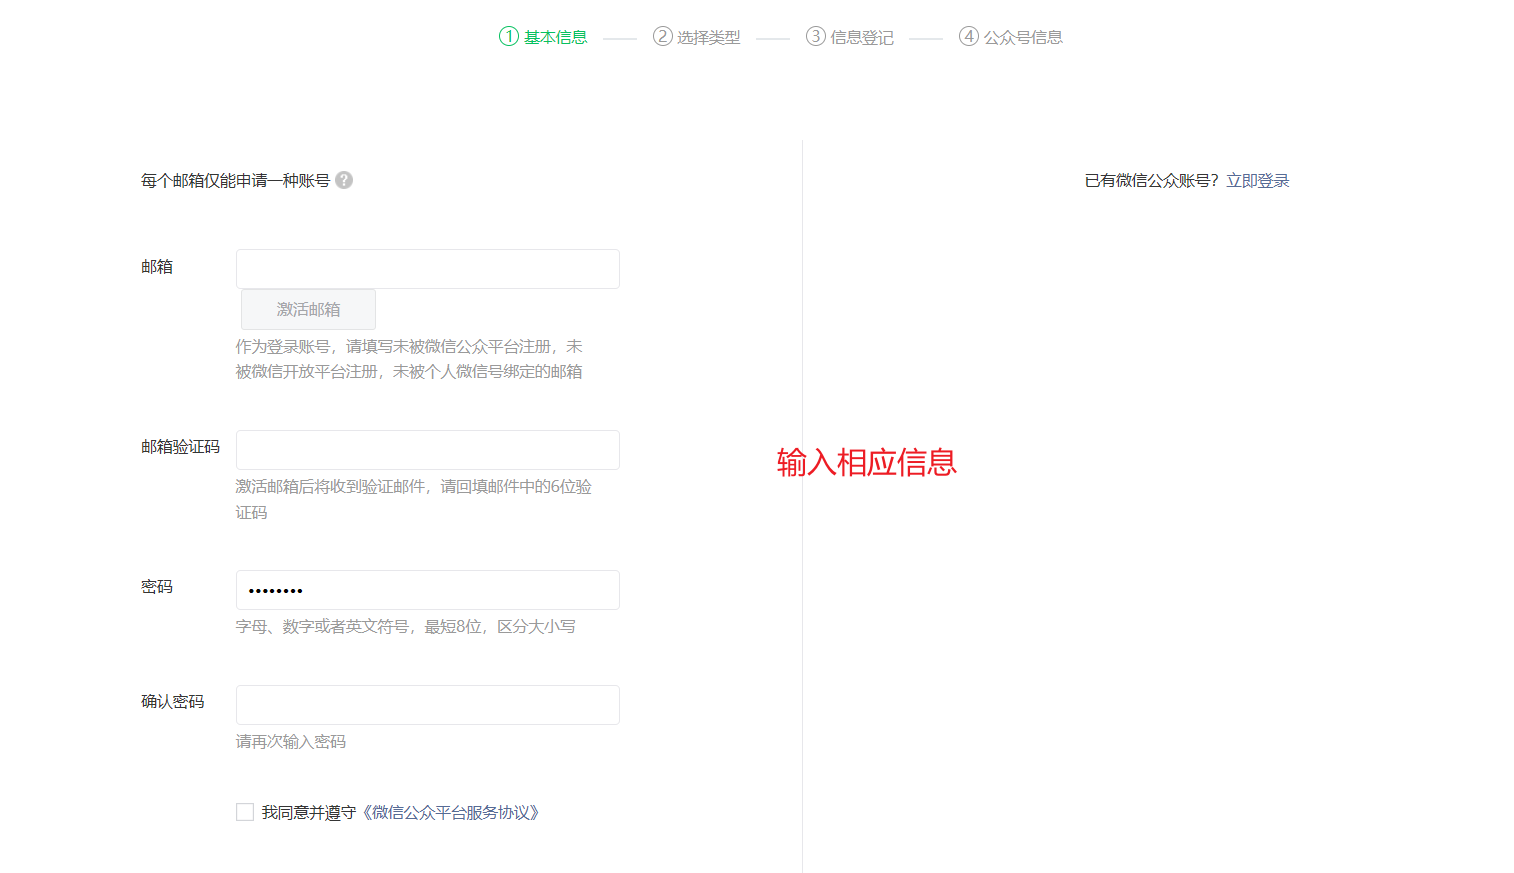The height and width of the screenshot is (873, 1514).
Task: Click the step 2 circle number icon
Action: (662, 37)
